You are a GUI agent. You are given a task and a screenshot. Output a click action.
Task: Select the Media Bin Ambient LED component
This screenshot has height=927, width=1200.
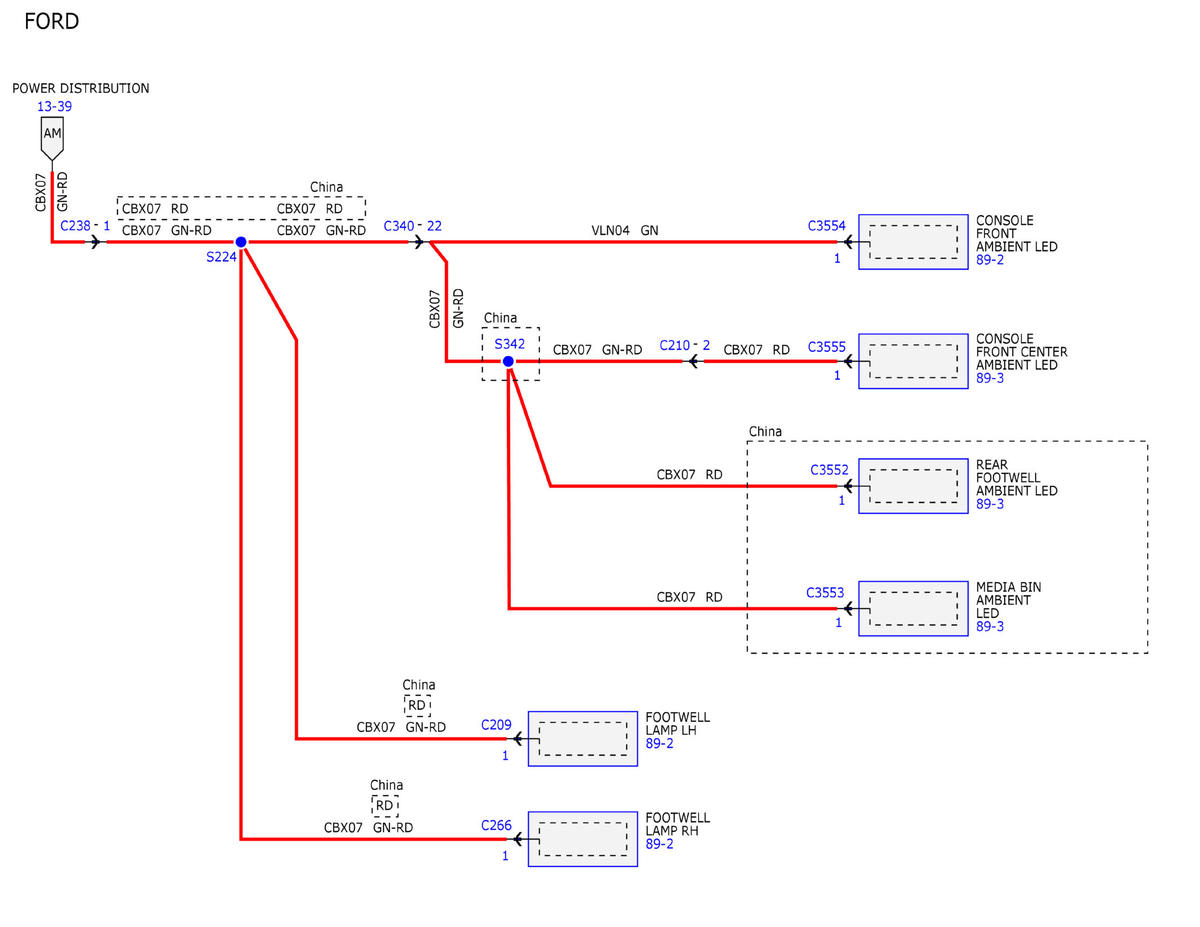click(913, 608)
